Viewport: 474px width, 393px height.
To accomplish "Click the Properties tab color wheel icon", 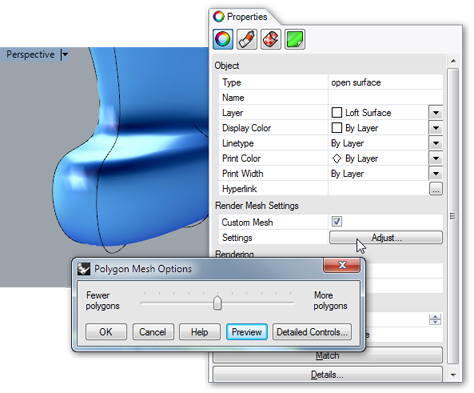I will tap(219, 16).
